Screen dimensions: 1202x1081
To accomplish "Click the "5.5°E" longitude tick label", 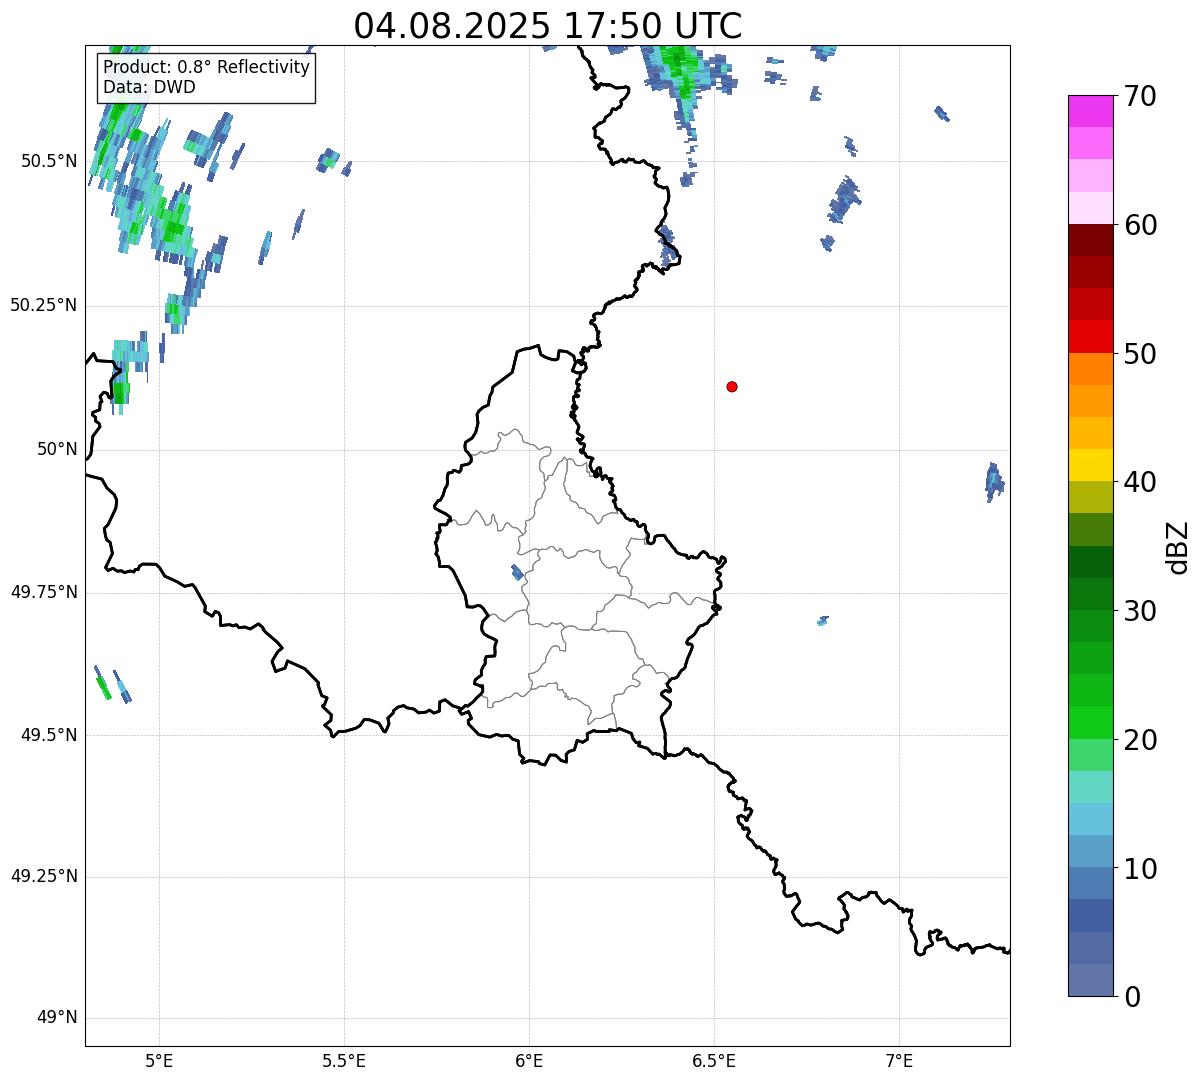I will [x=344, y=1060].
